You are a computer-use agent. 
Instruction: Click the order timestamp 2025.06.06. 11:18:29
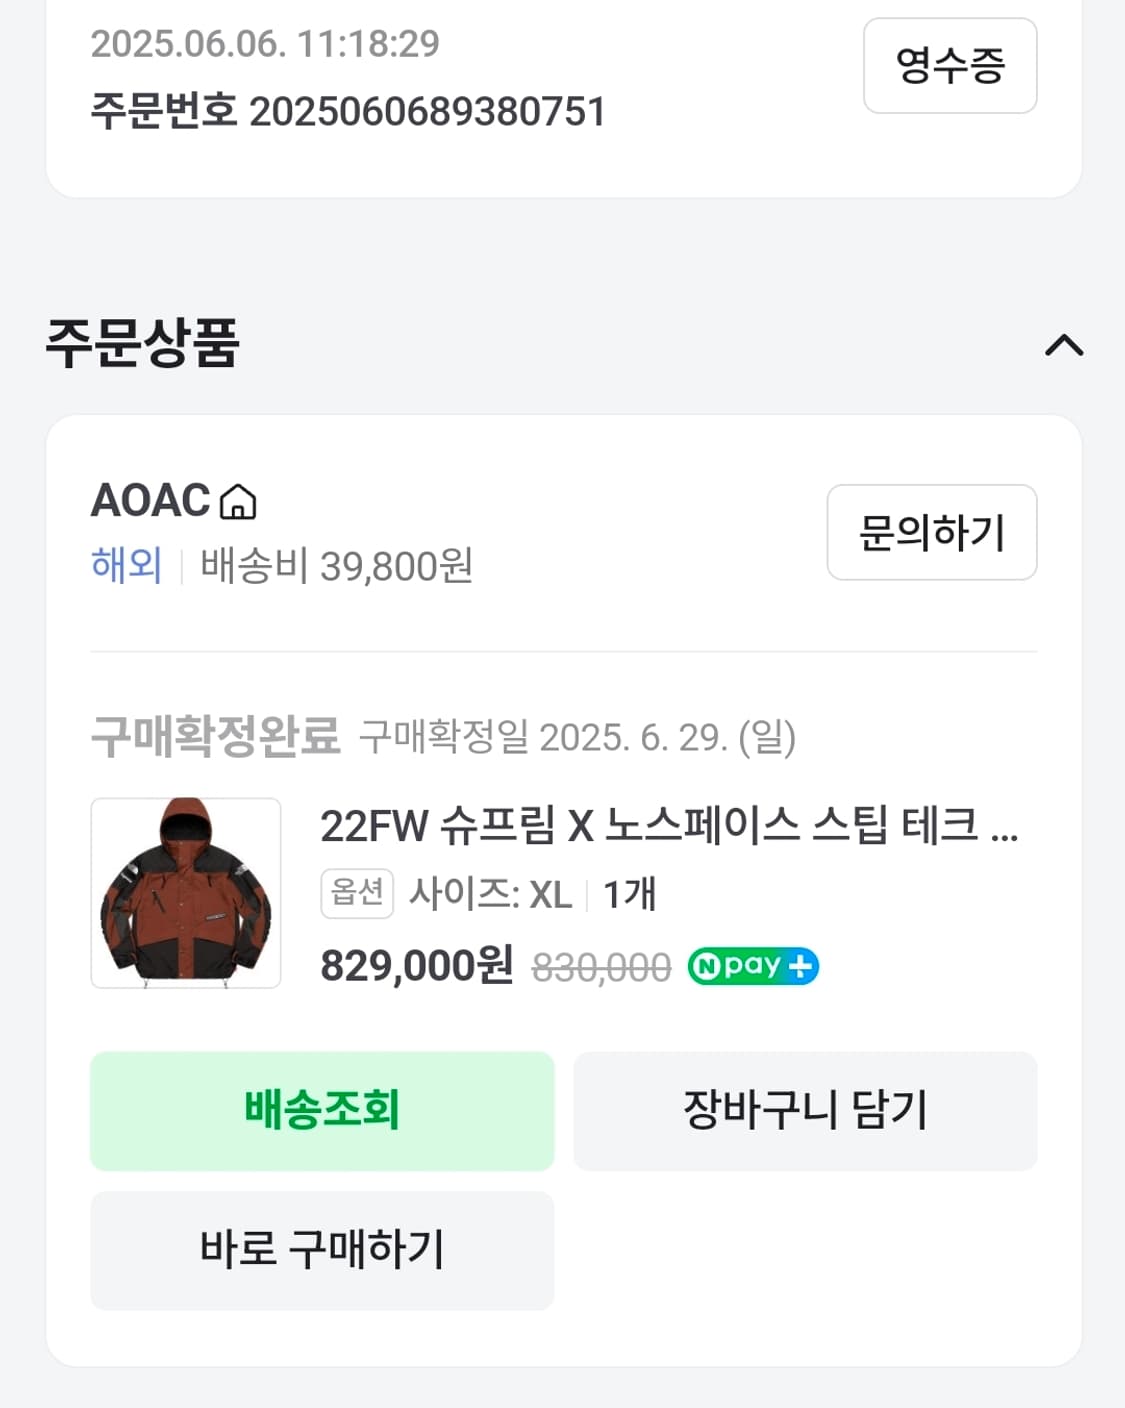click(x=265, y=43)
